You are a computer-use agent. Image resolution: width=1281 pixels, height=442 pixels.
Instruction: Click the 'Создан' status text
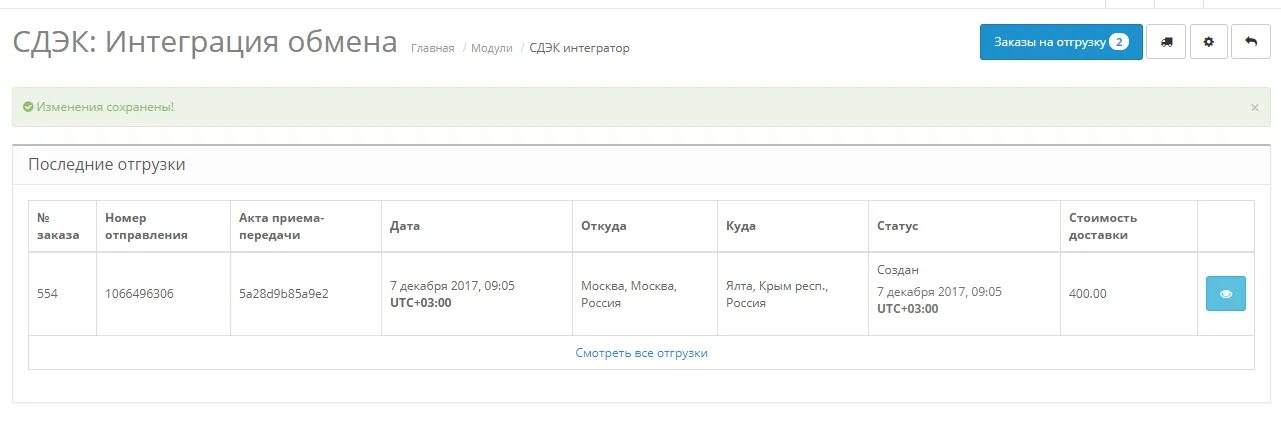[x=898, y=270]
